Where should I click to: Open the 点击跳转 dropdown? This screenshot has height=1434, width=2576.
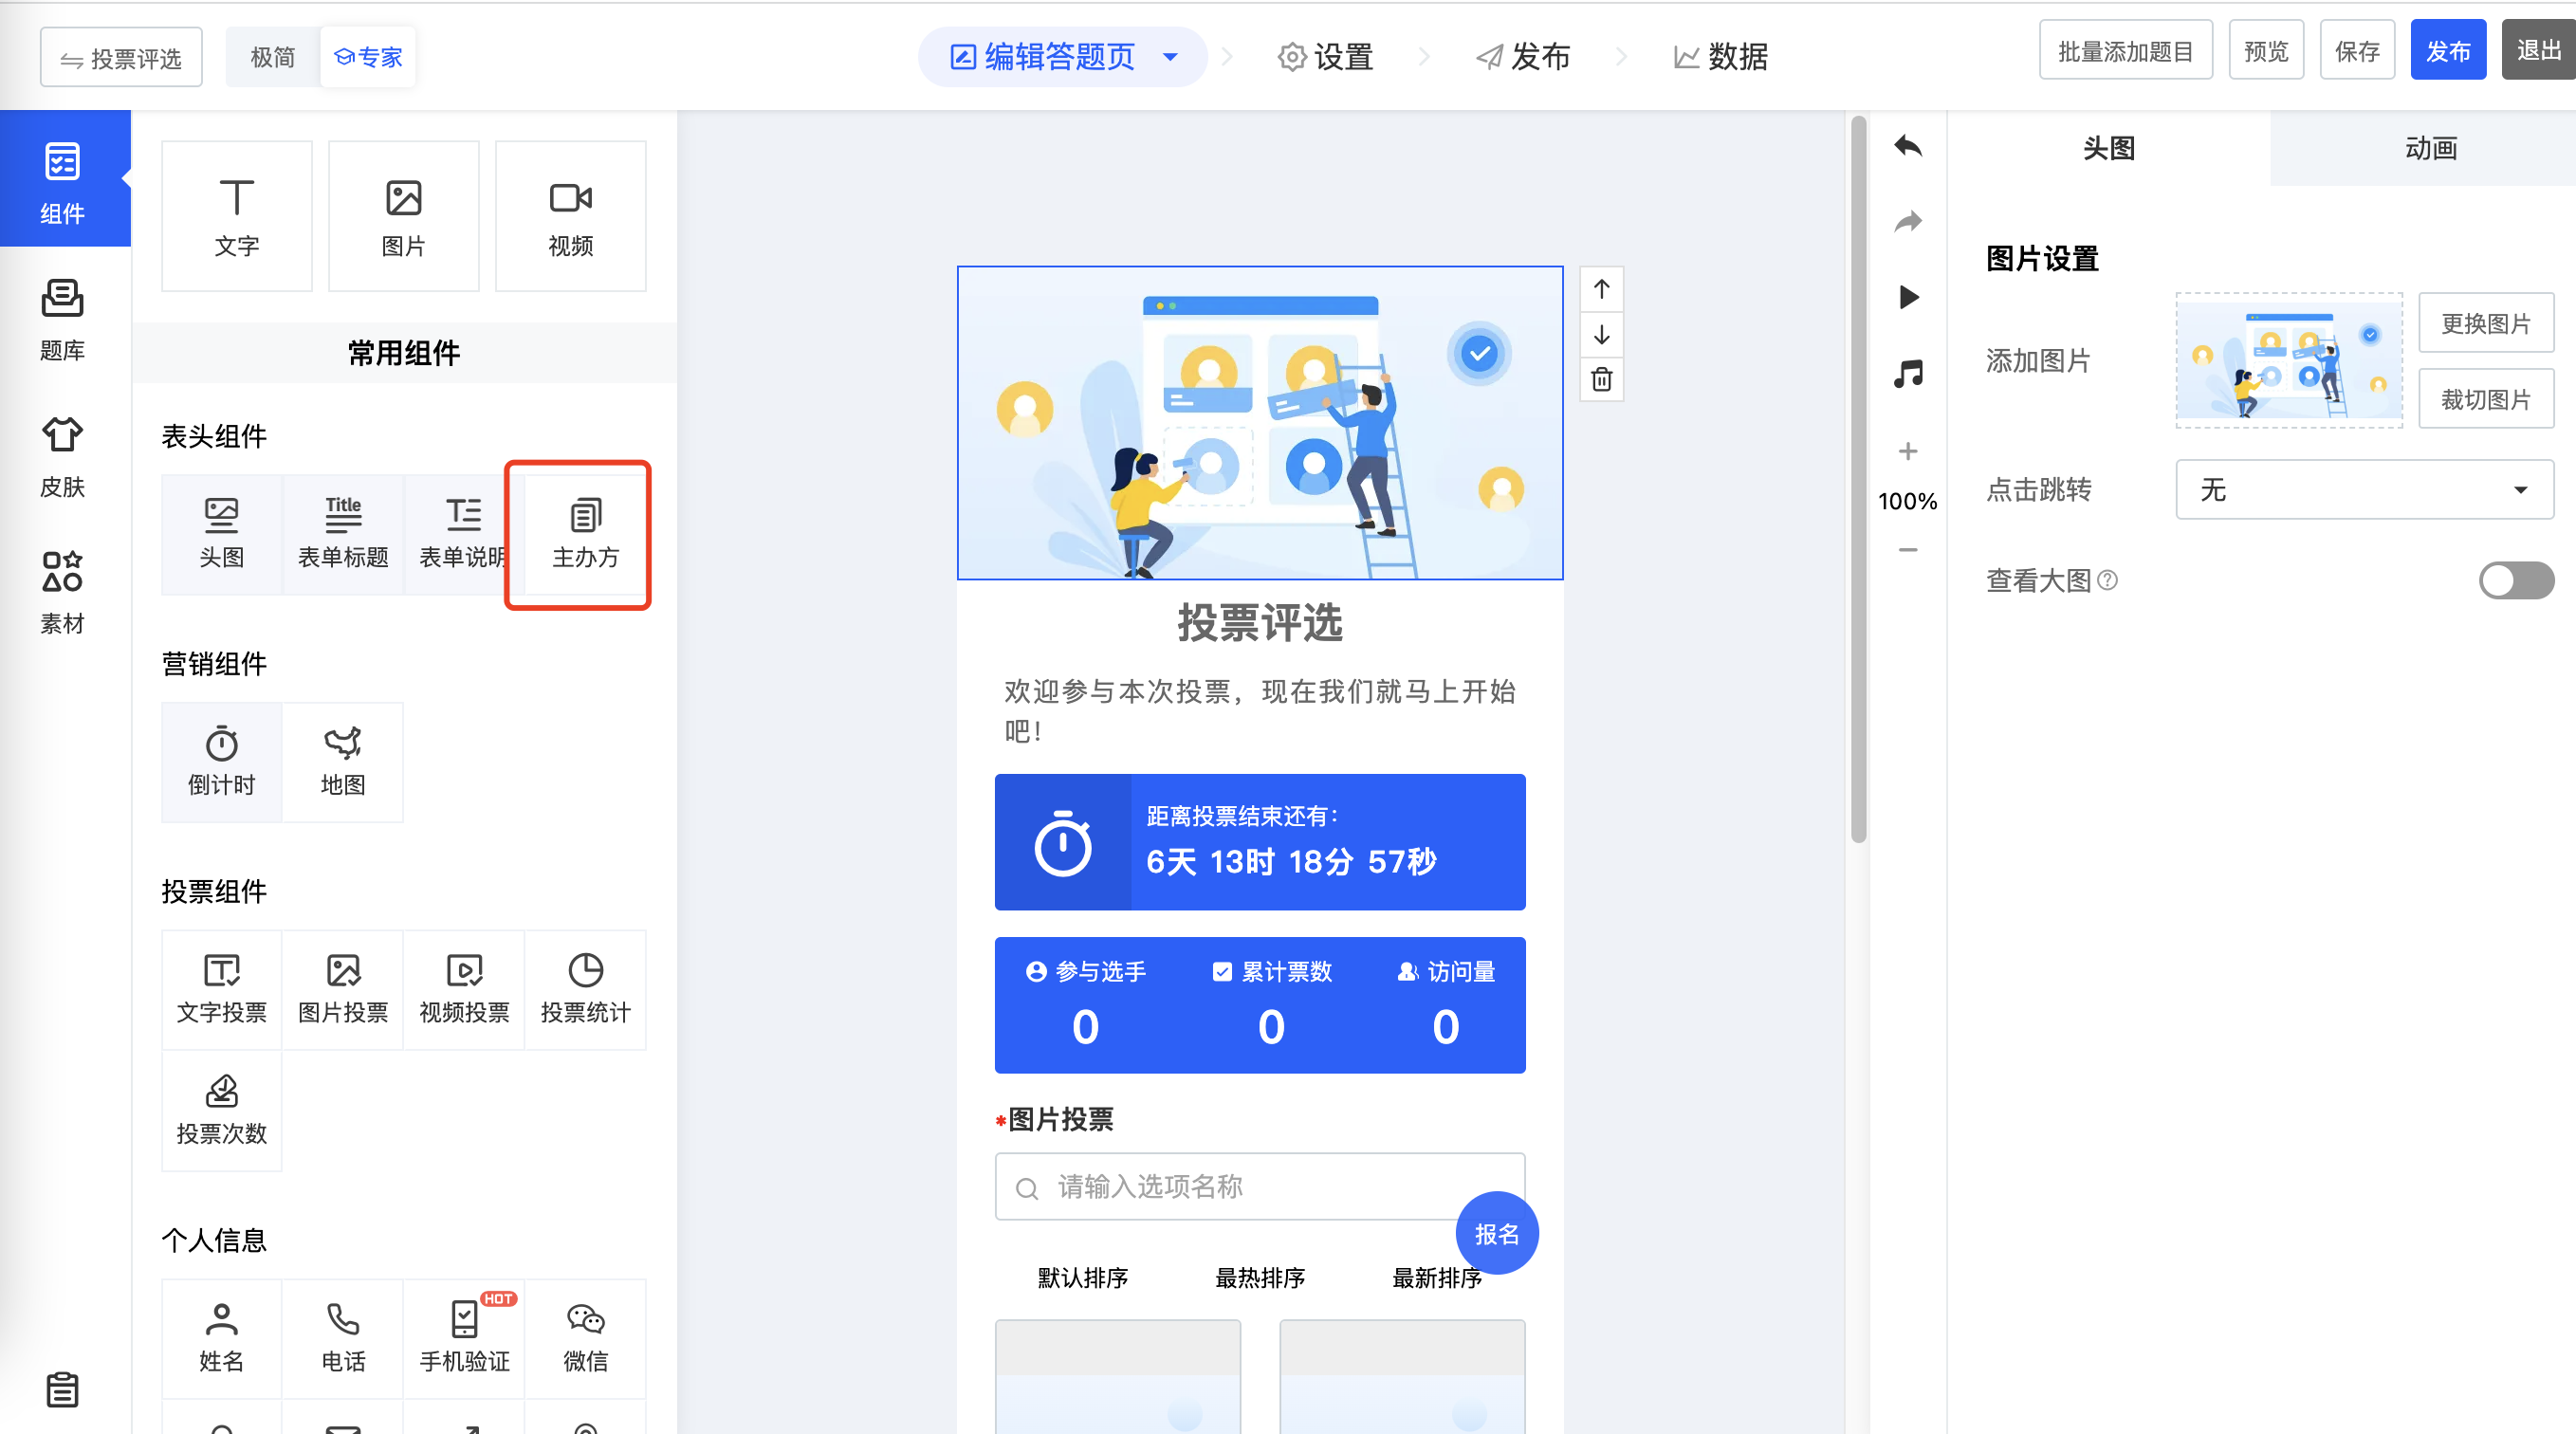point(2364,489)
